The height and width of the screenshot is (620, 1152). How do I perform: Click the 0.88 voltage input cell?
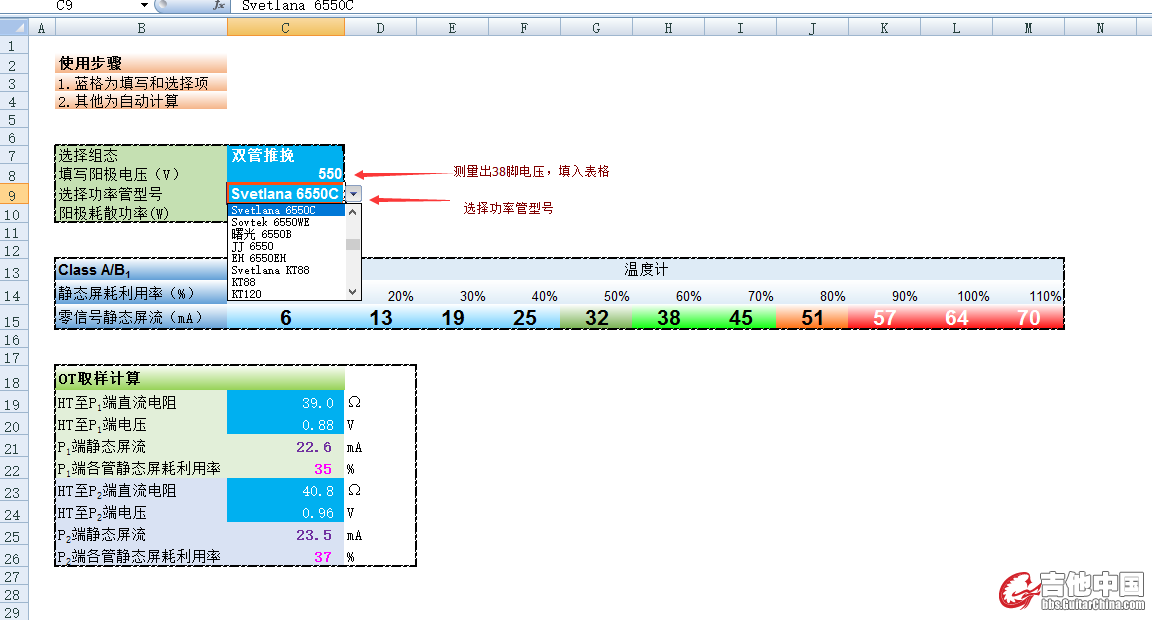286,425
